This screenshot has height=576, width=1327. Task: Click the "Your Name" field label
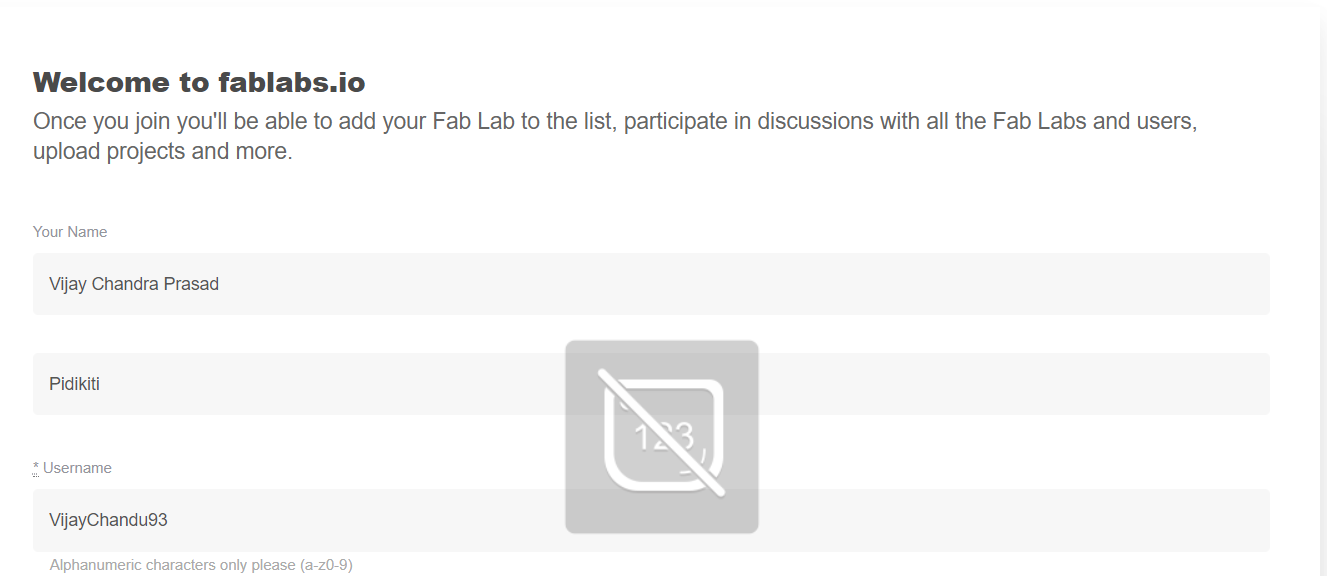click(x=70, y=232)
